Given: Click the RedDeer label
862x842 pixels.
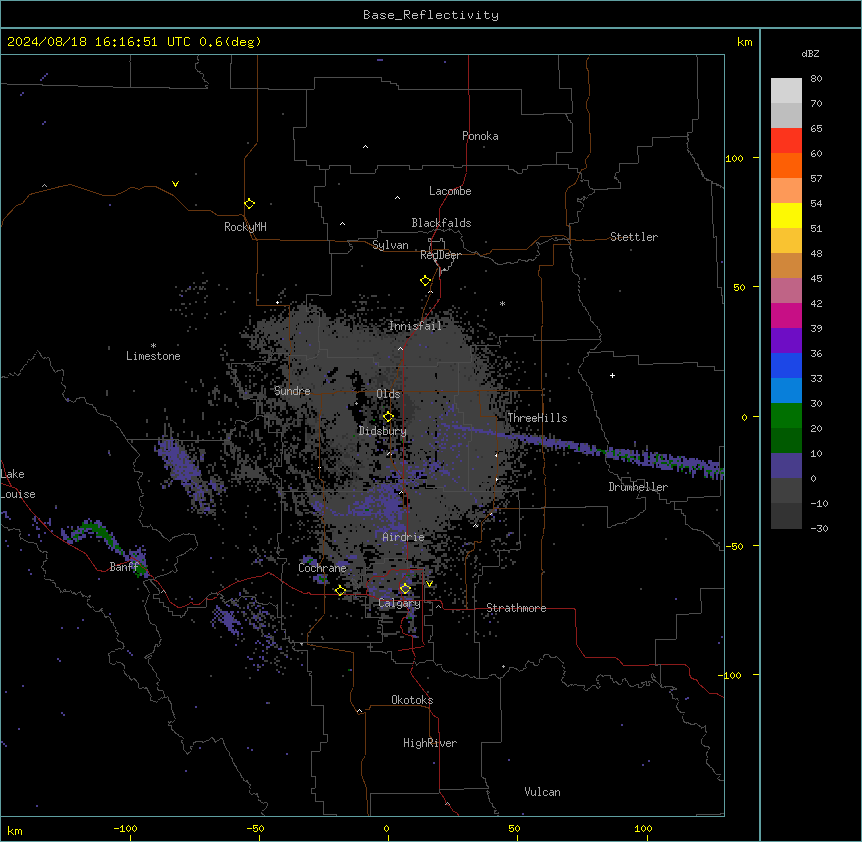Looking at the screenshot, I should [x=440, y=255].
